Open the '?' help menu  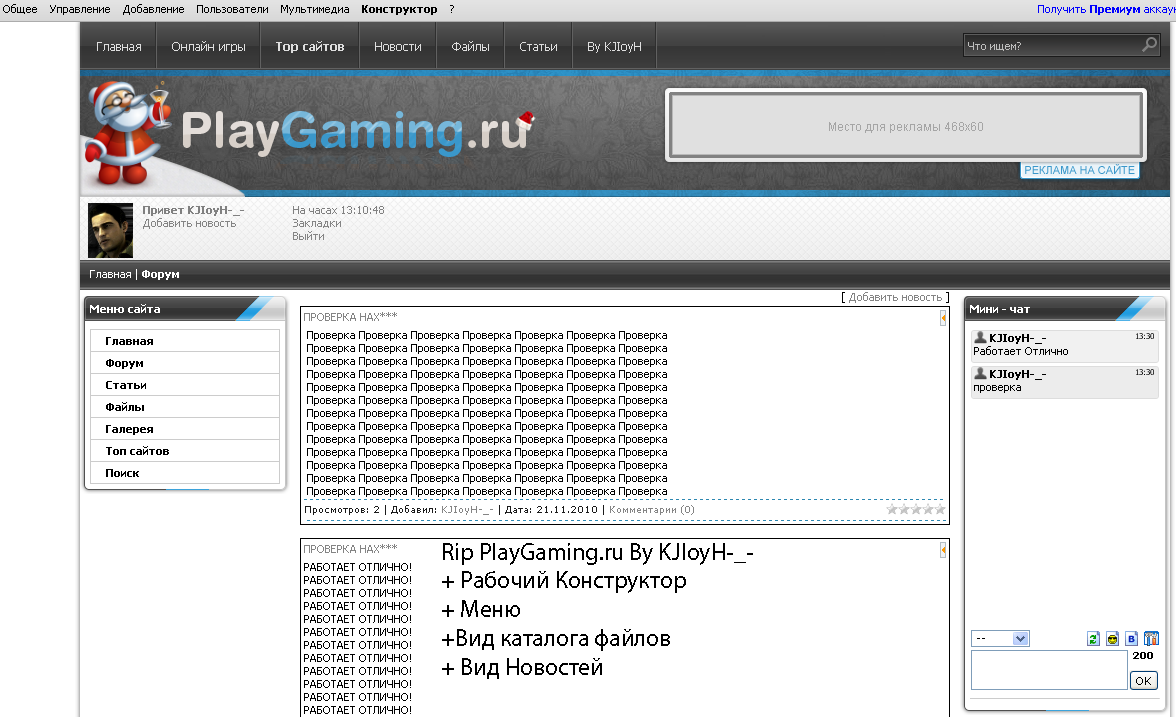[x=452, y=9]
